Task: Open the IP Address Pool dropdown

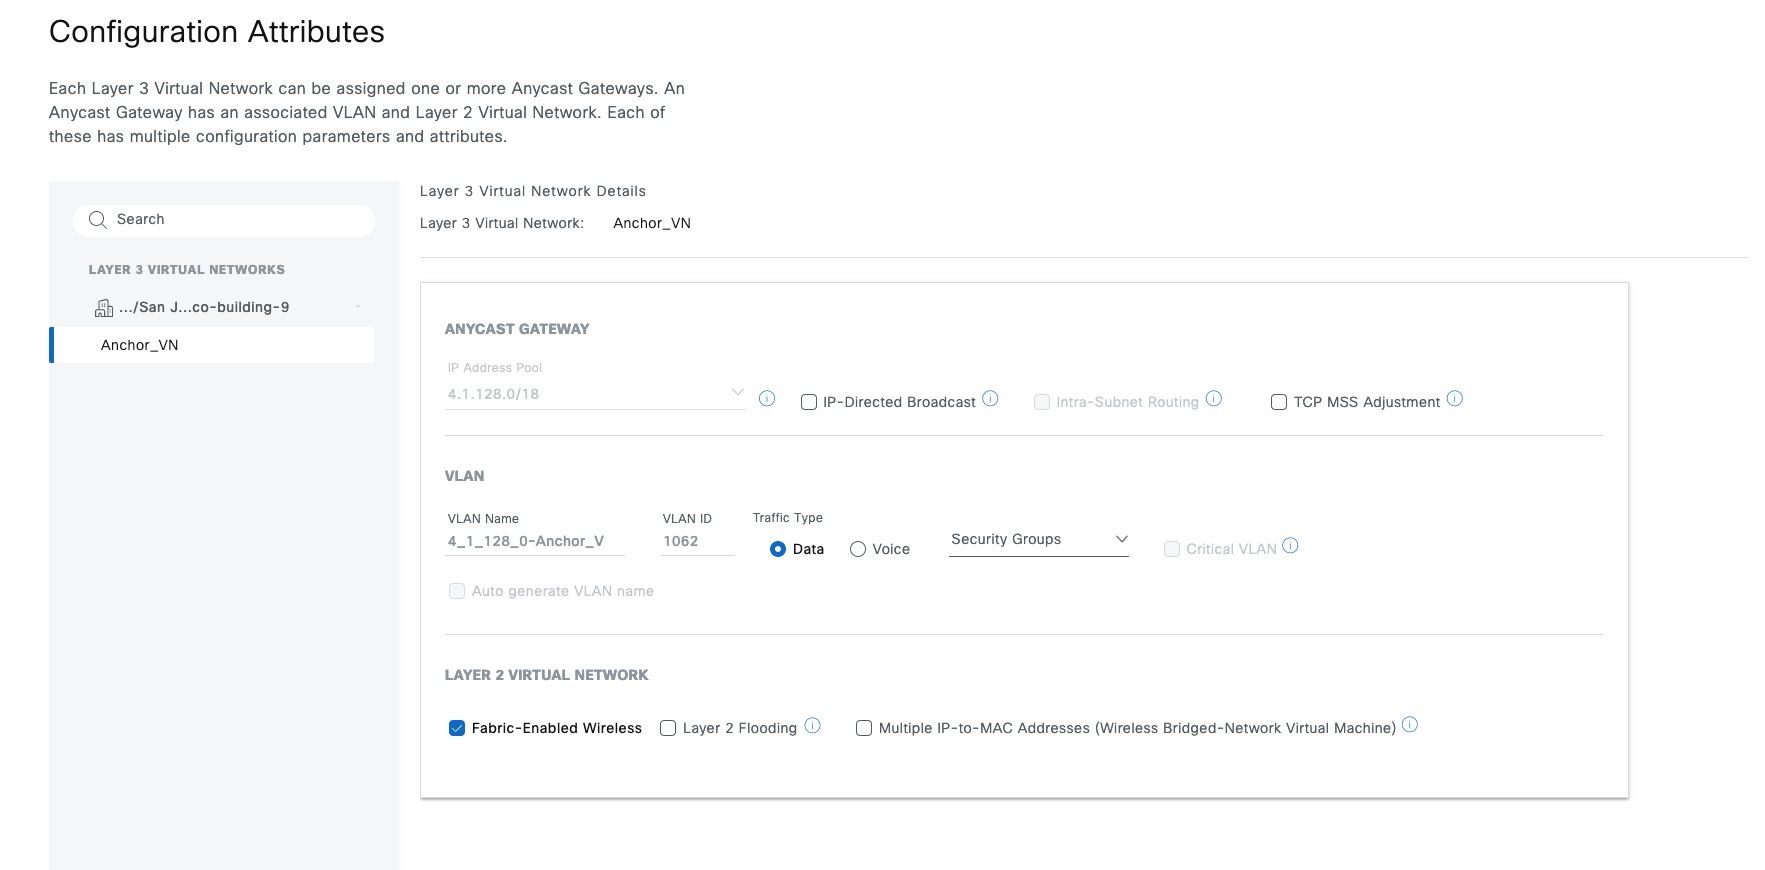Action: click(596, 394)
